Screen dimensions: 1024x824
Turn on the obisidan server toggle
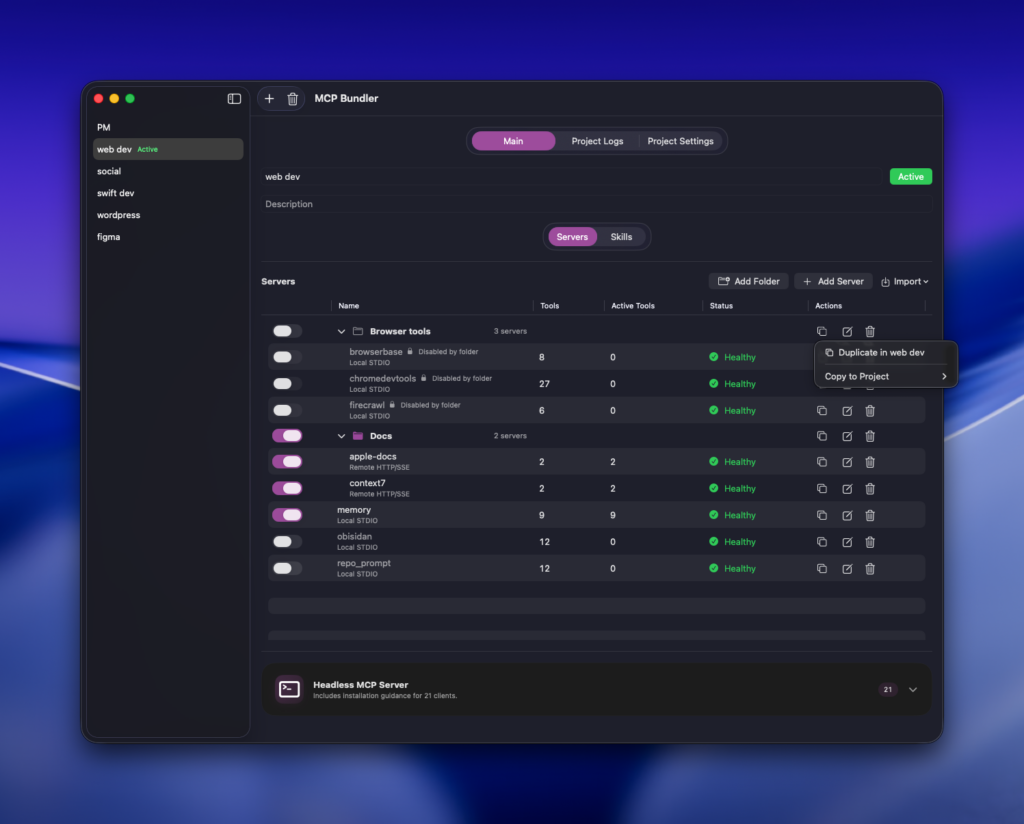(x=287, y=542)
